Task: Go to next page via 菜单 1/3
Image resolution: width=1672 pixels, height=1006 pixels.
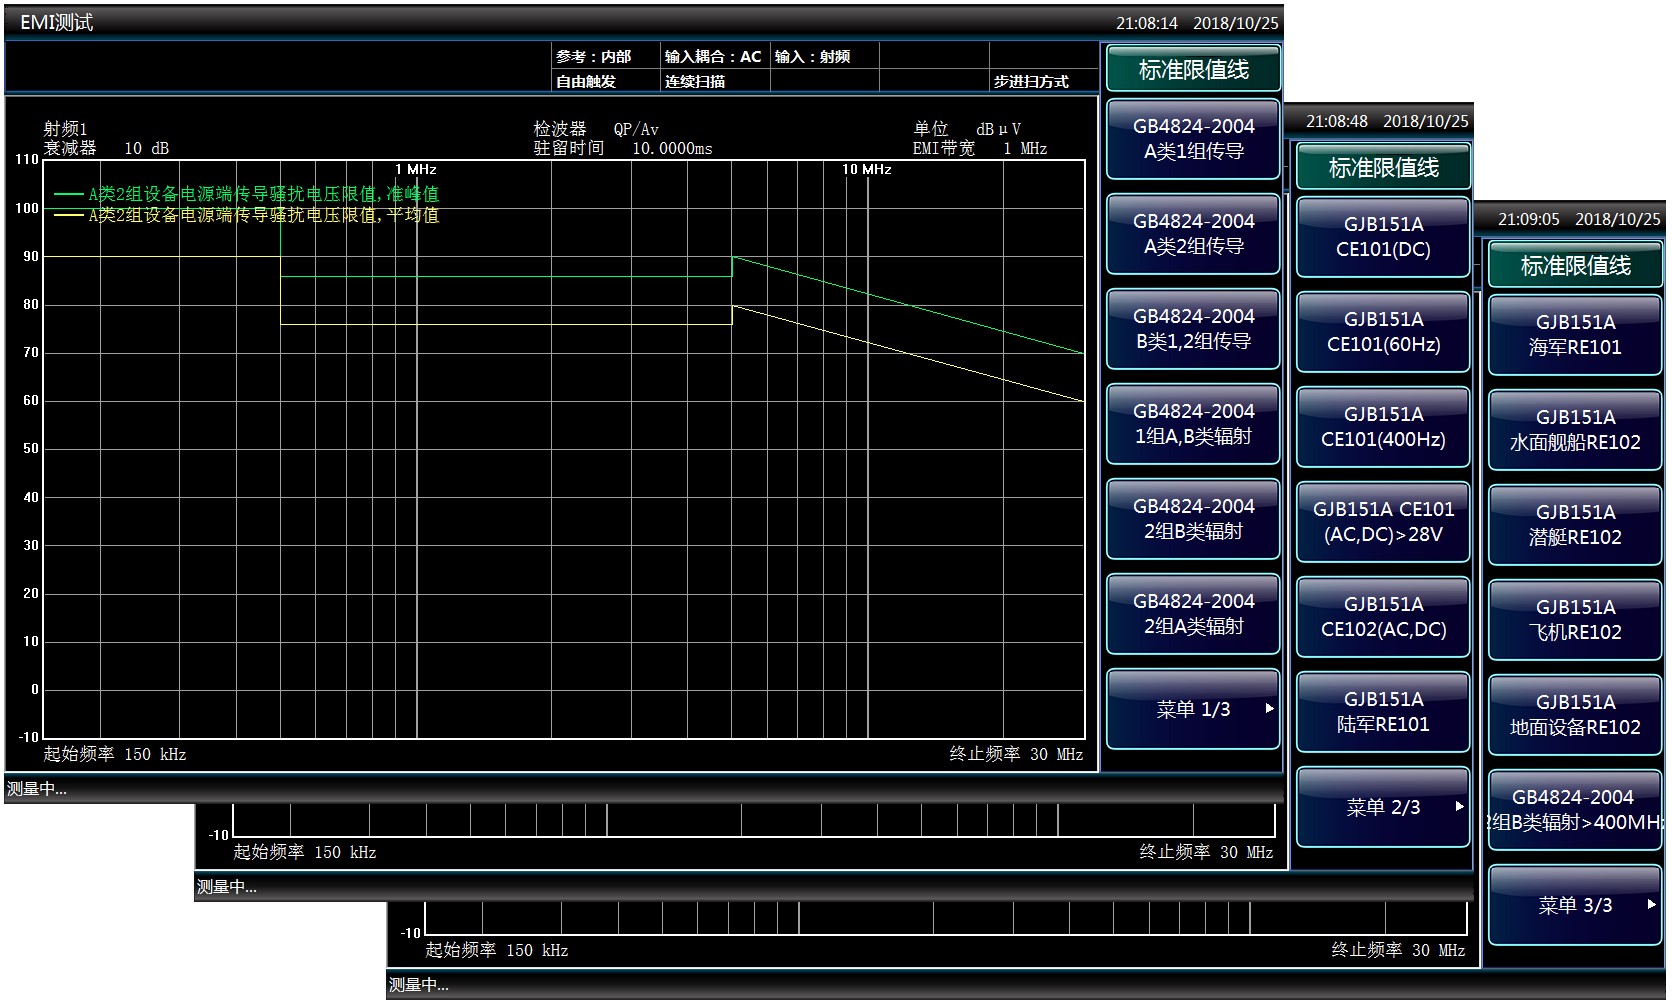Action: (1193, 709)
